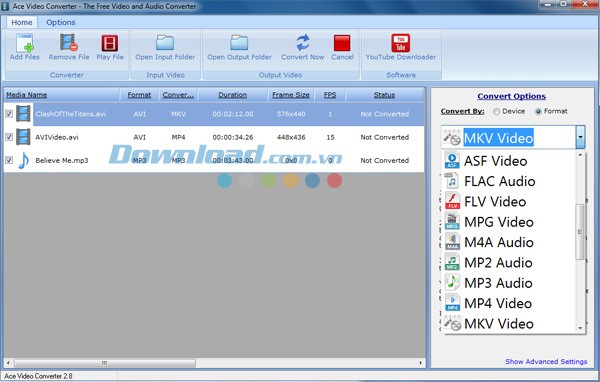
Task: Click the Add Files icon
Action: [25, 43]
